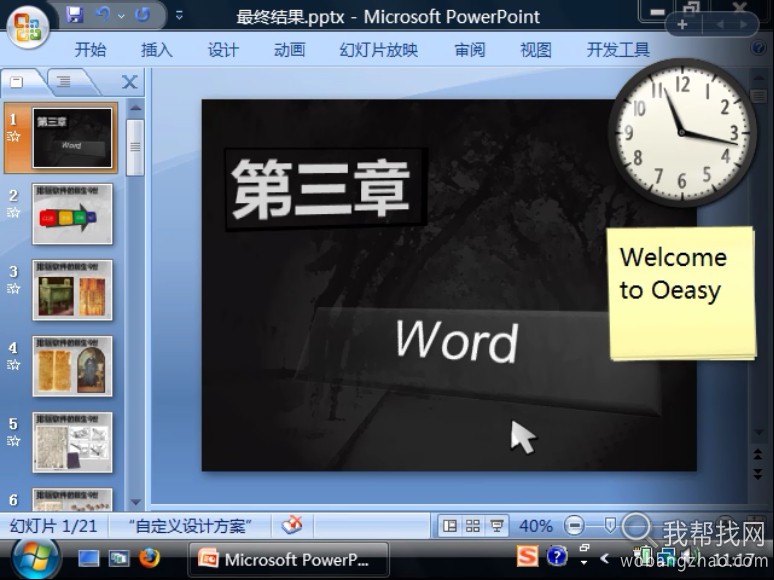Screen dimensions: 774x580
Task: Customize the Quick Access Toolbar
Action: 179,16
